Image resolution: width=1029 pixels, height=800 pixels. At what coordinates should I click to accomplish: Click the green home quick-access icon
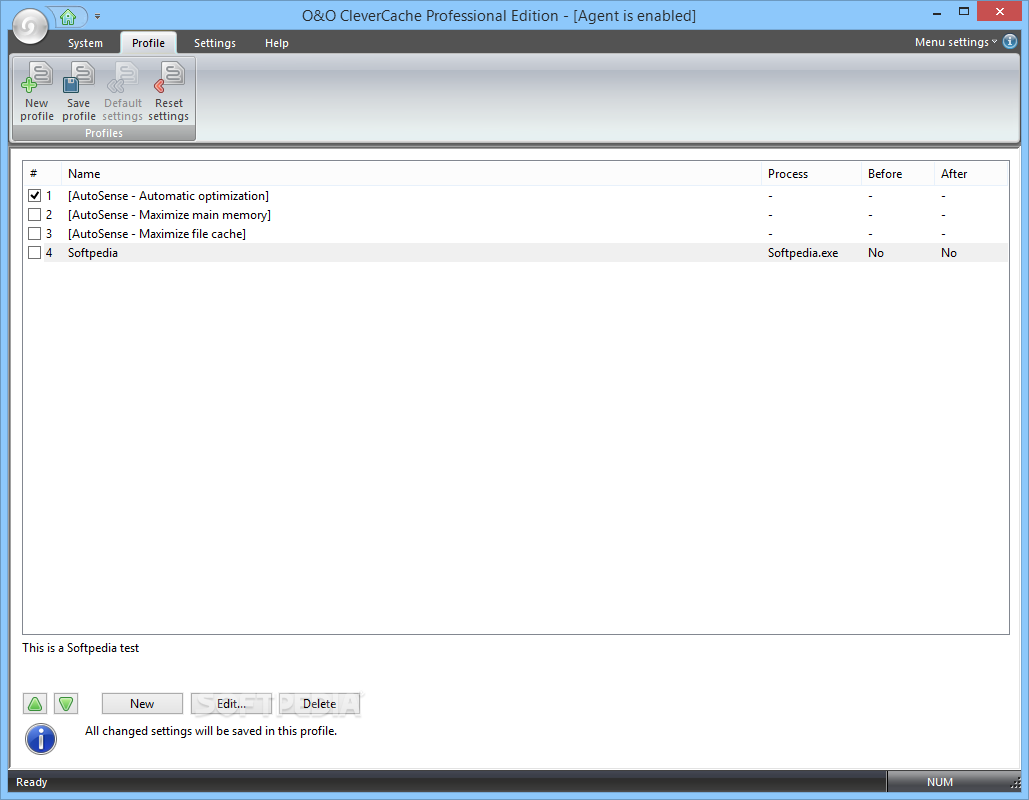[68, 16]
